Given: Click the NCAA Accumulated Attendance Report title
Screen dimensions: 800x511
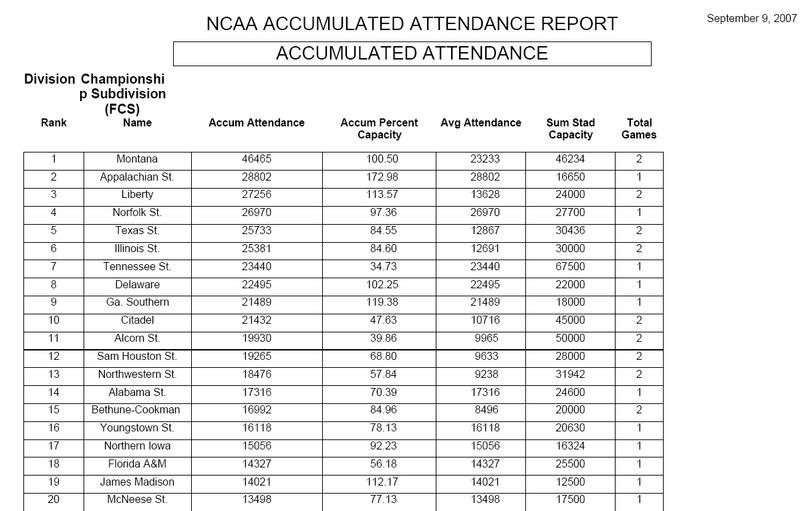Looking at the screenshot, I should (x=411, y=24).
